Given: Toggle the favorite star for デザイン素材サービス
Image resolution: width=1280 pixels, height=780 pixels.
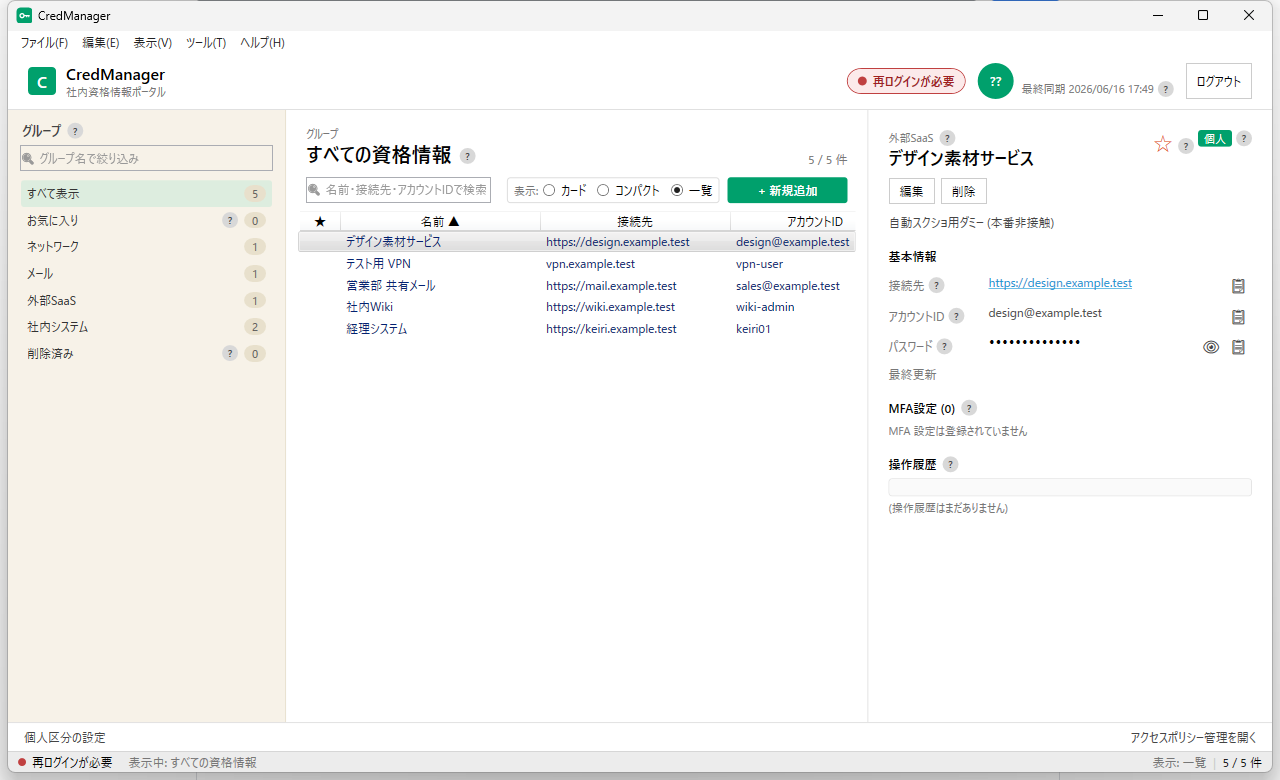Looking at the screenshot, I should (1162, 144).
